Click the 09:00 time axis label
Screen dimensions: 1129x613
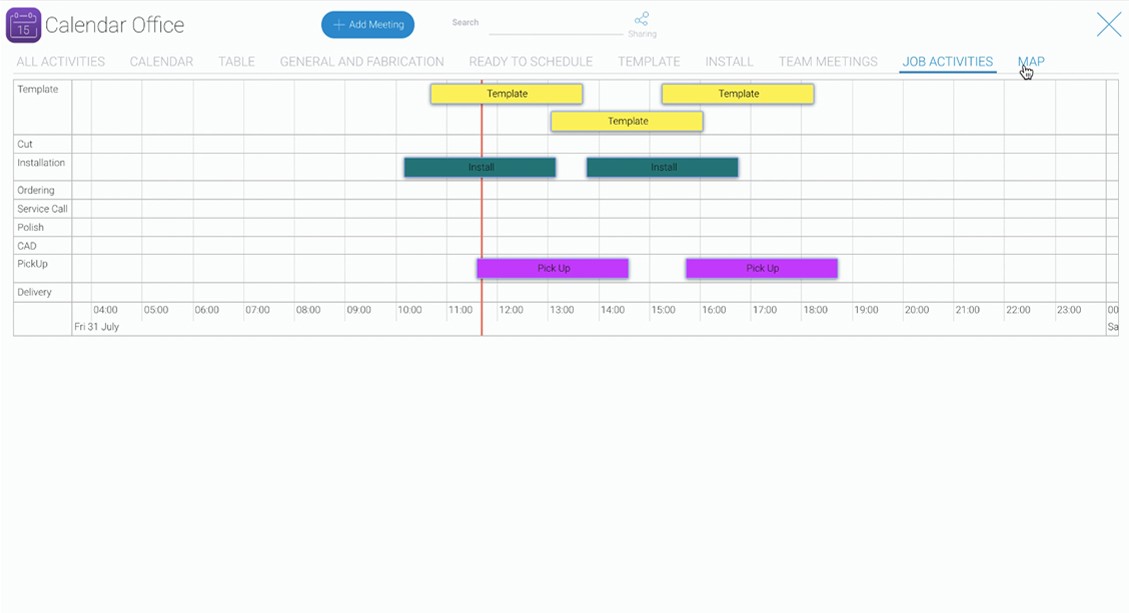359,310
